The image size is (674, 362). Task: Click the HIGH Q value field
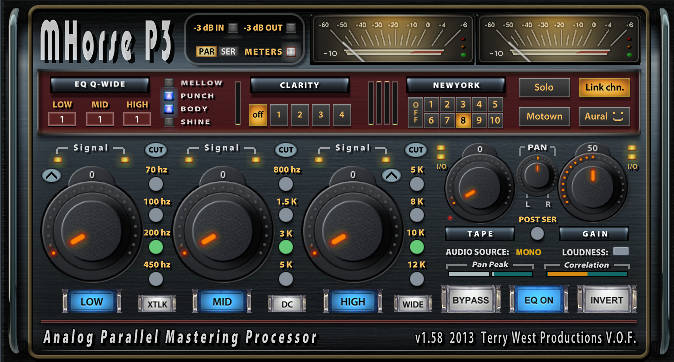(137, 119)
